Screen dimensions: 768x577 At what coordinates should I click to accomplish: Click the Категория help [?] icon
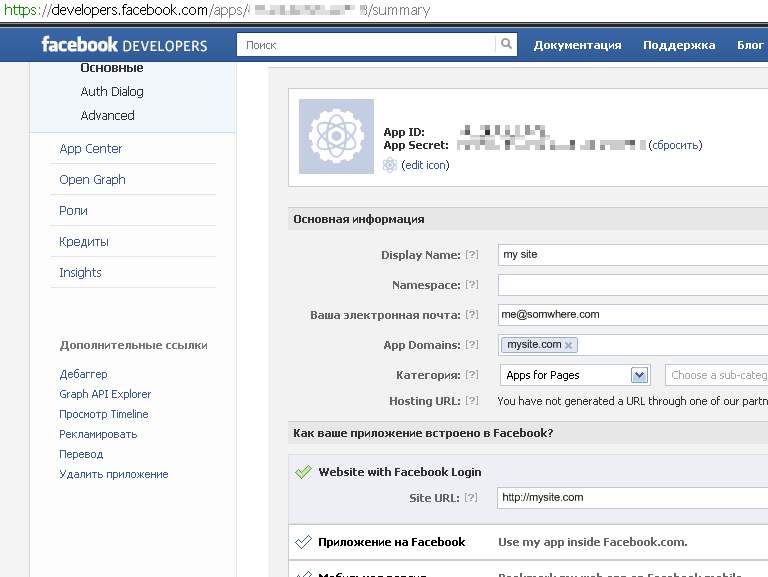(x=472, y=375)
